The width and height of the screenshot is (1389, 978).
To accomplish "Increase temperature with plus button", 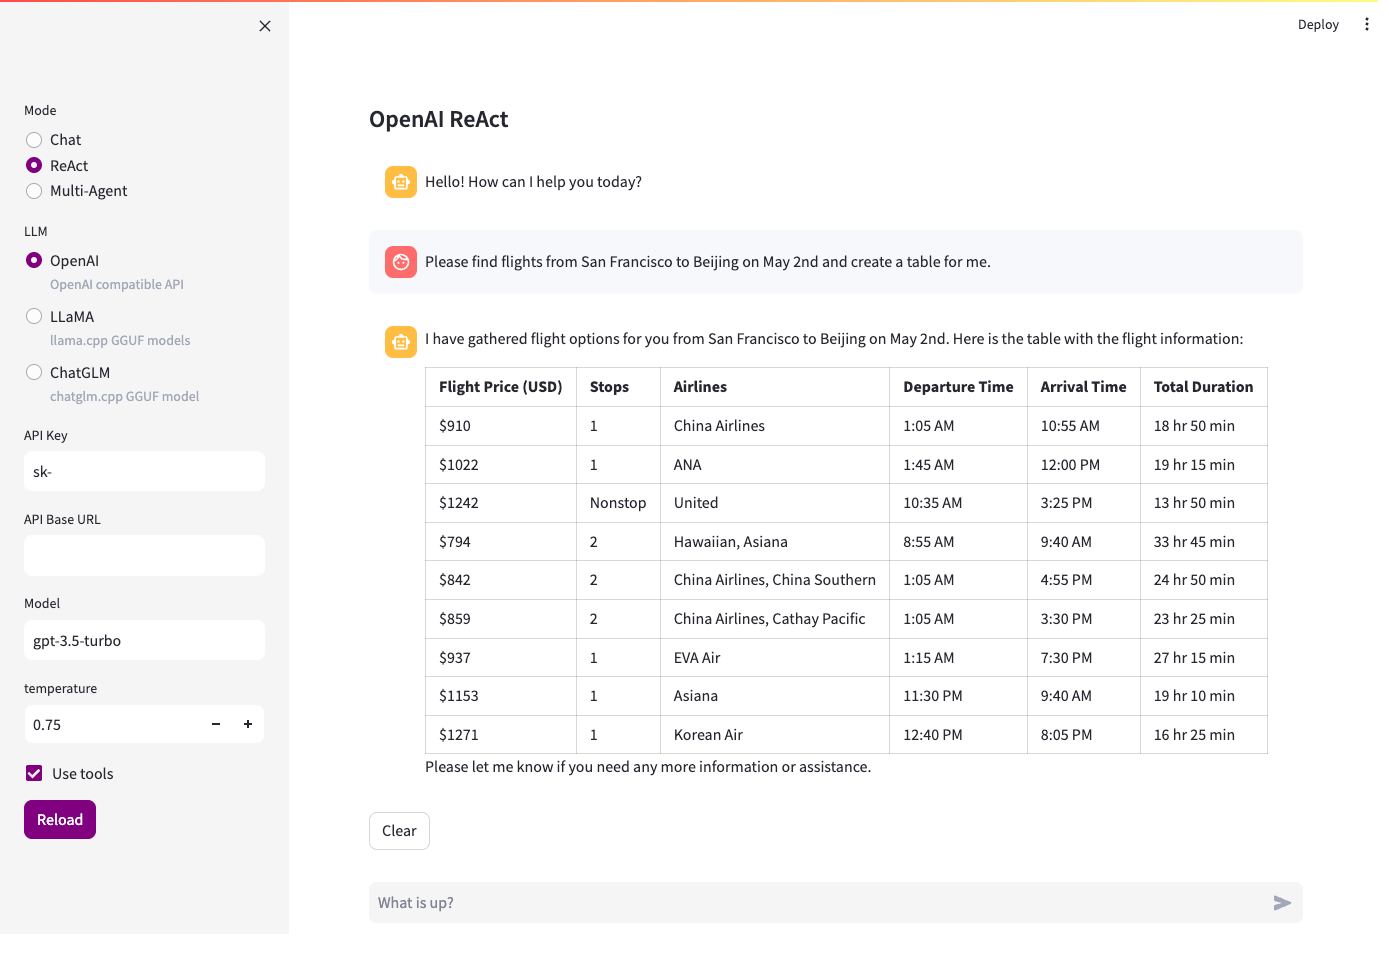I will [x=248, y=724].
